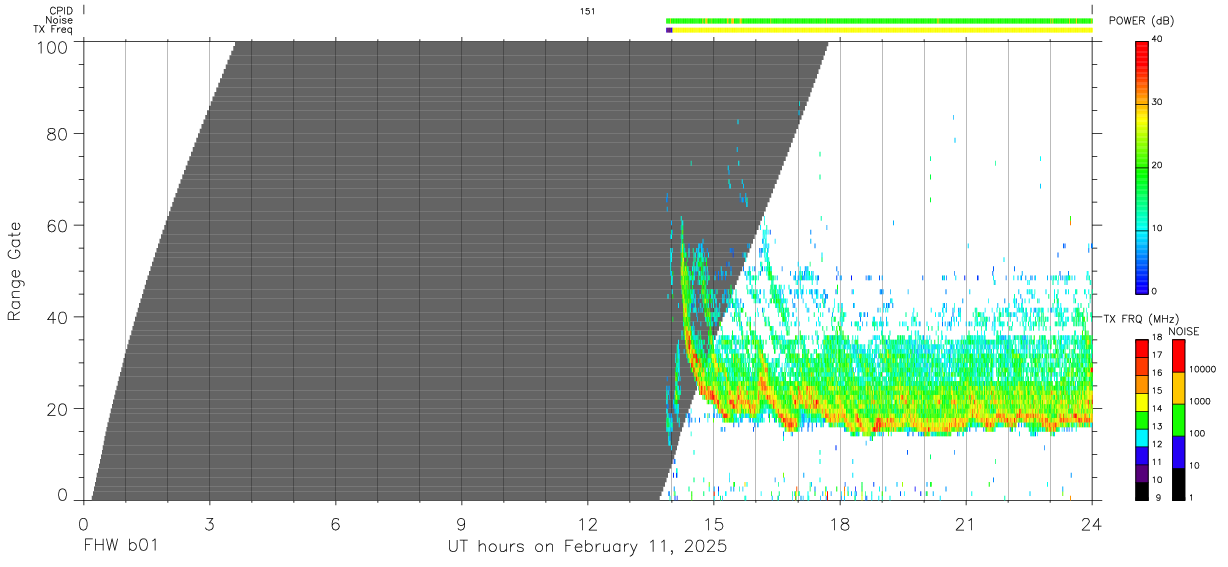Click the "POWER (dB)" legend title
1228x567 pixels.
1140,21
